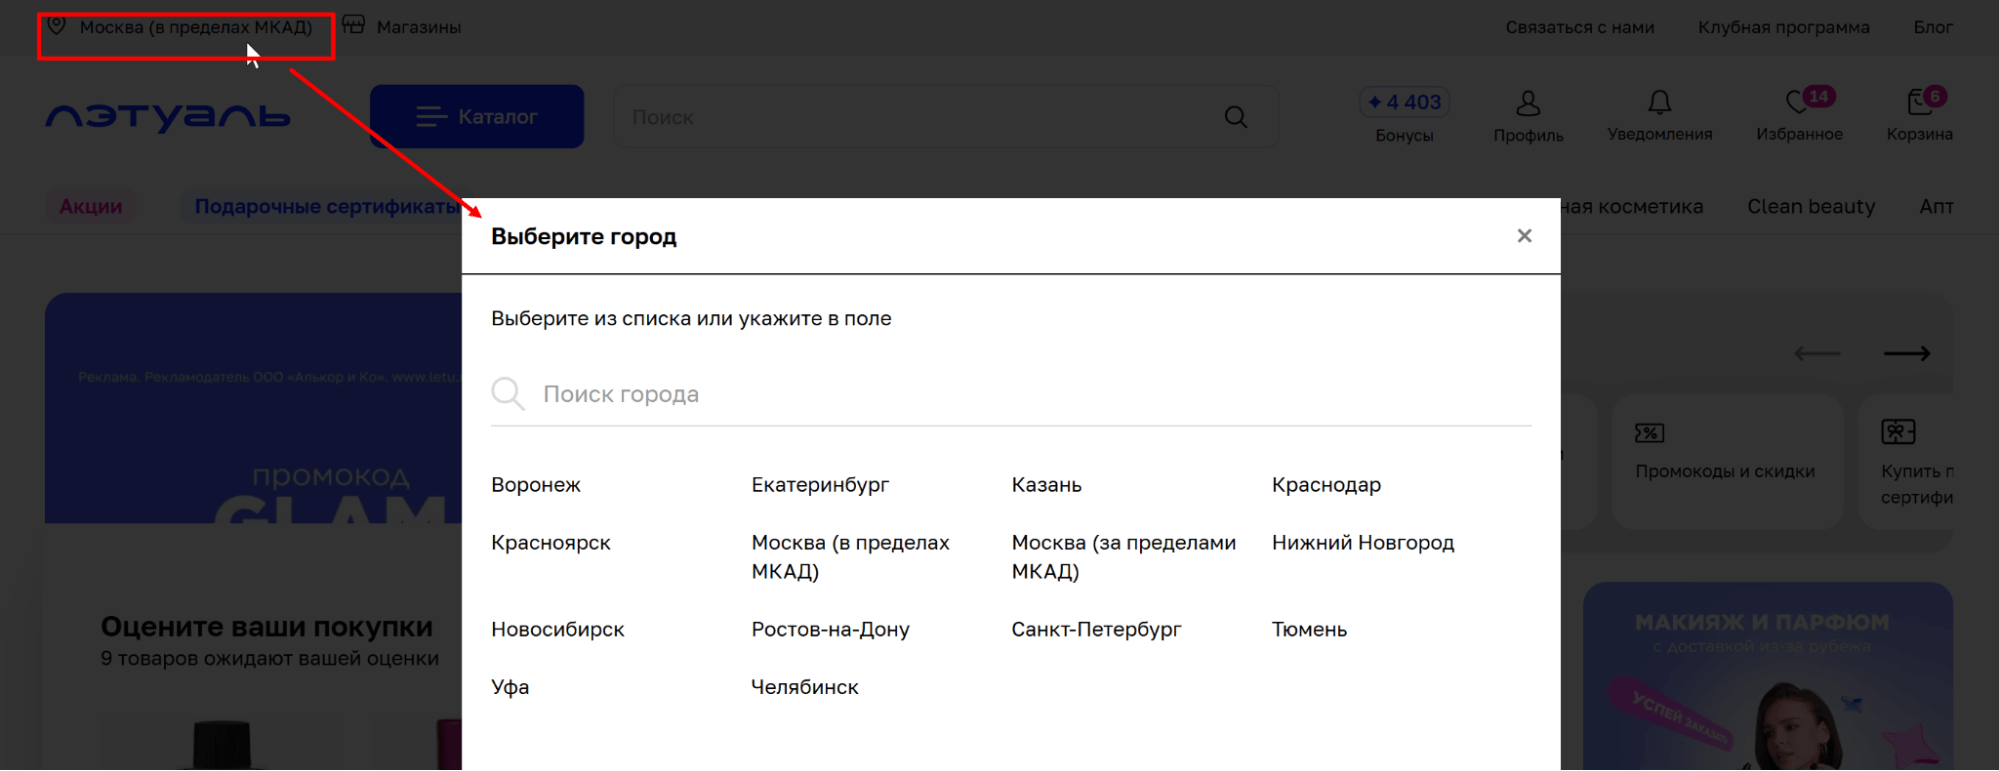Choose Краснодар city

tap(1326, 485)
